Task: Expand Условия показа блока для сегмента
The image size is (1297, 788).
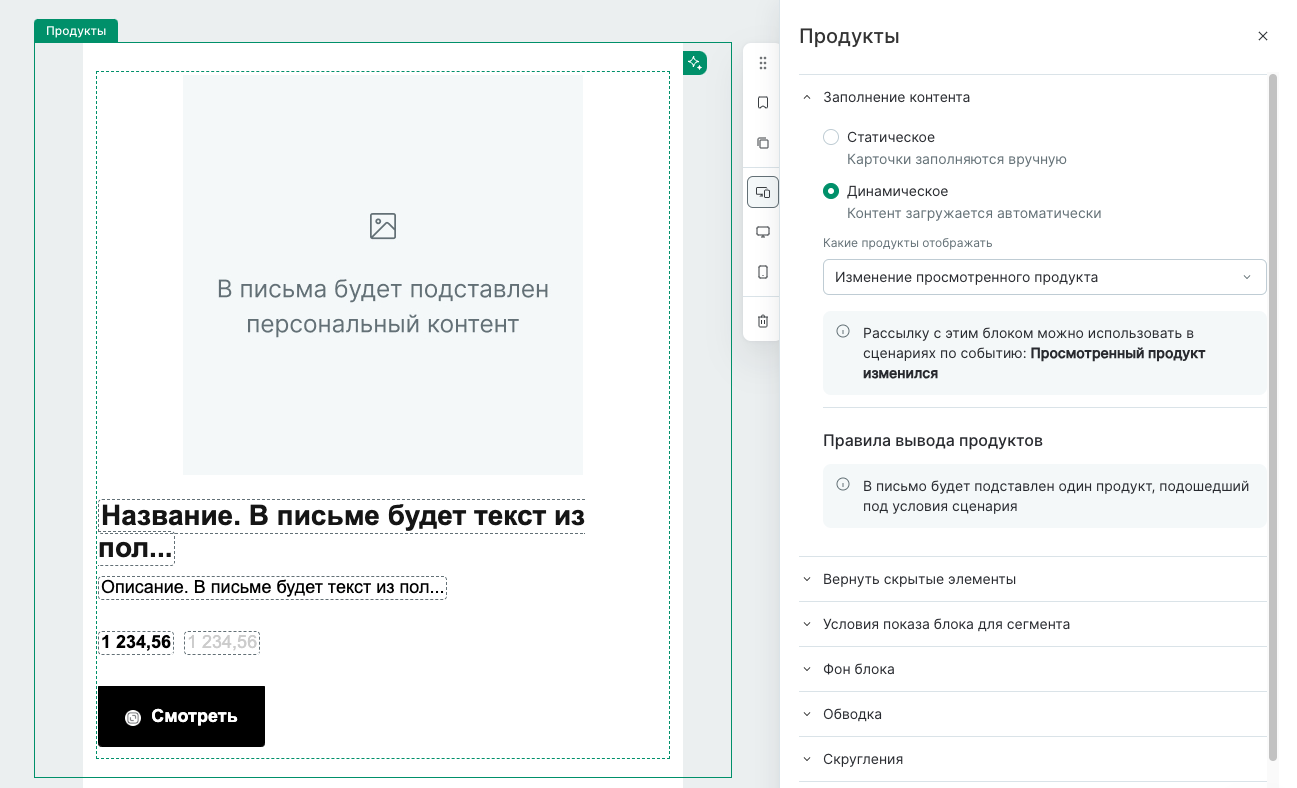Action: pos(1033,624)
